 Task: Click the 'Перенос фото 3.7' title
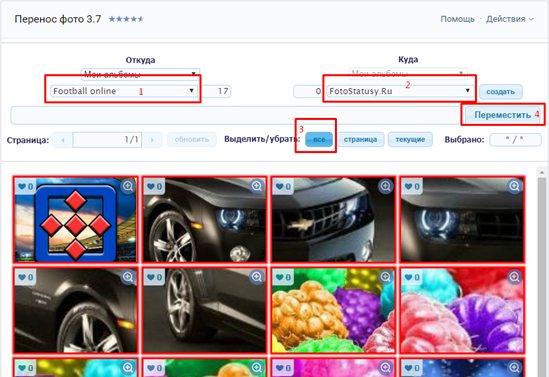tap(58, 19)
